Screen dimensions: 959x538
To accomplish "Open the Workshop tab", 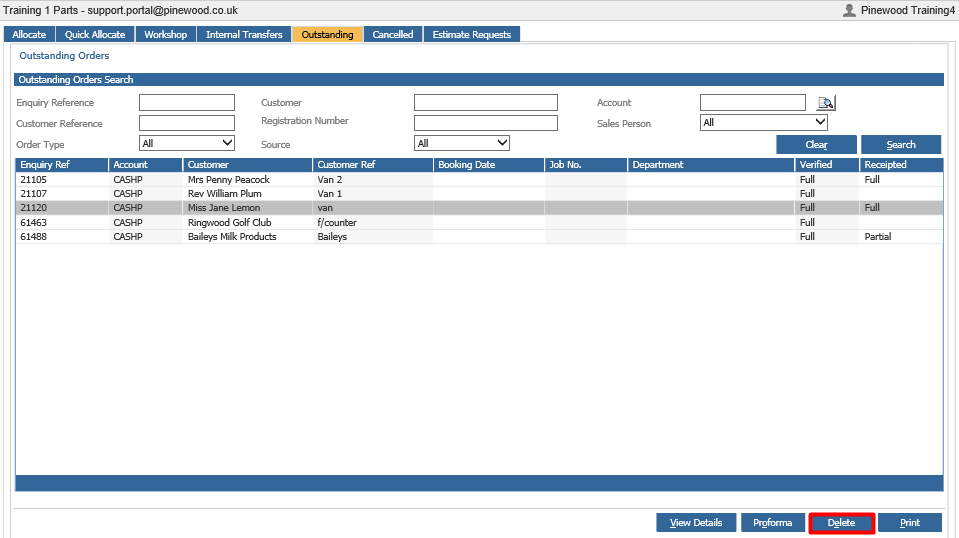I will tap(166, 34).
